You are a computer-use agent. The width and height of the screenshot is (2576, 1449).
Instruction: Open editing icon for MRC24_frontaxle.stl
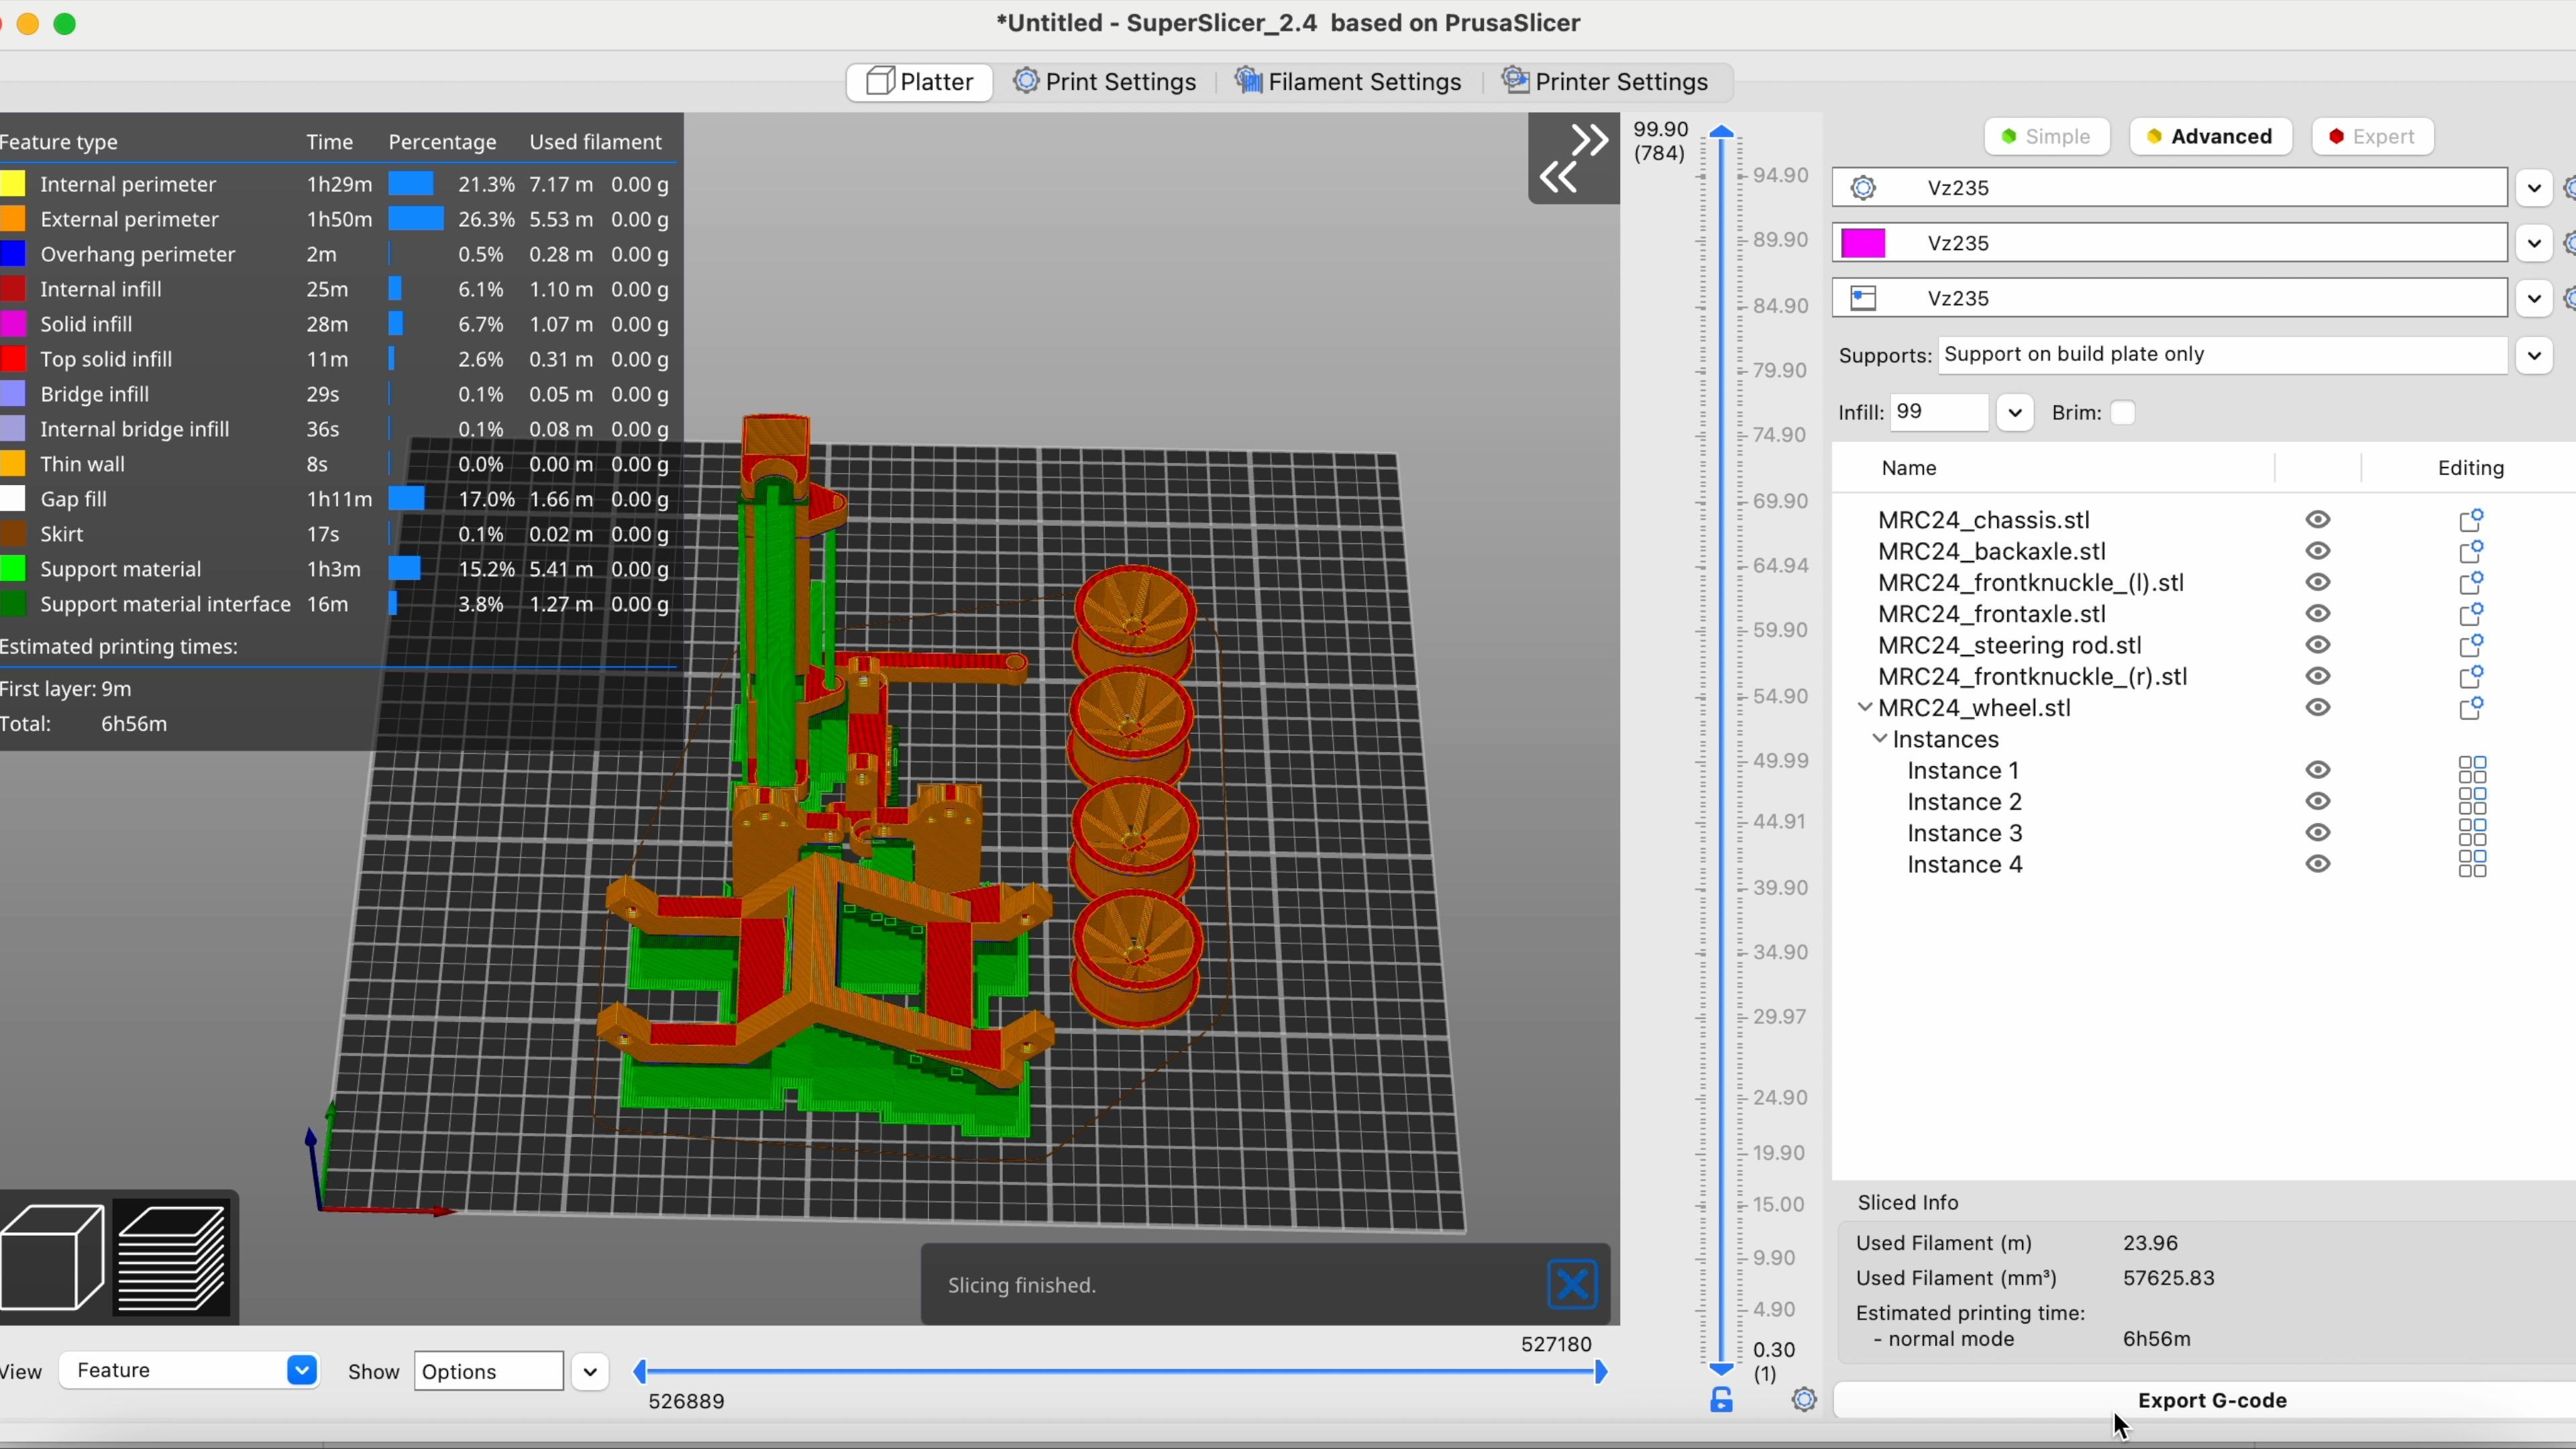(x=2471, y=614)
